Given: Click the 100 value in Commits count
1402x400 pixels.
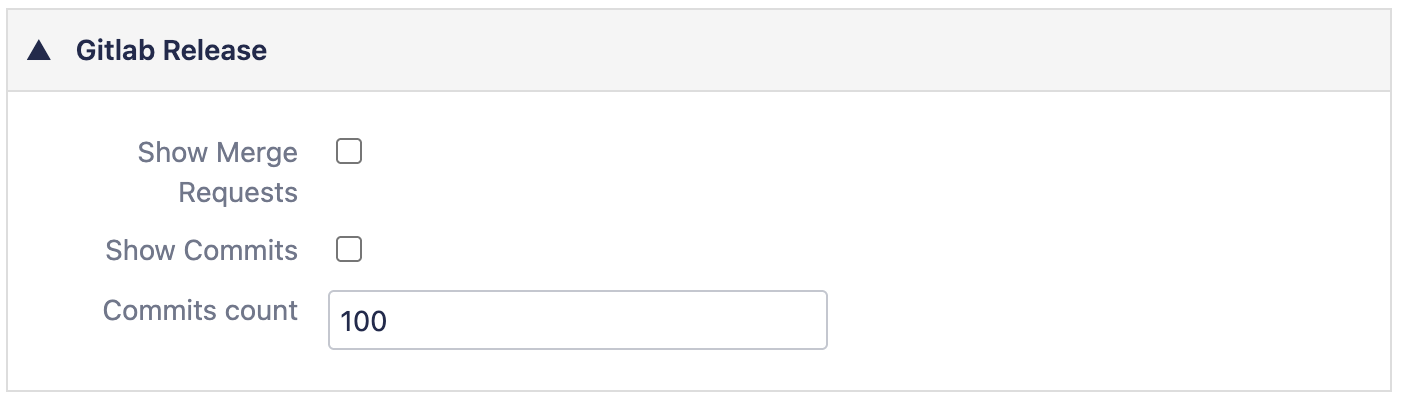Looking at the screenshot, I should pyautogui.click(x=364, y=322).
